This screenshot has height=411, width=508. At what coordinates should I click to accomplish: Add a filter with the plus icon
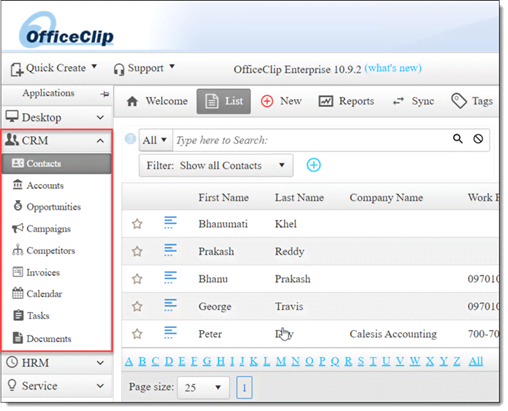coord(313,165)
